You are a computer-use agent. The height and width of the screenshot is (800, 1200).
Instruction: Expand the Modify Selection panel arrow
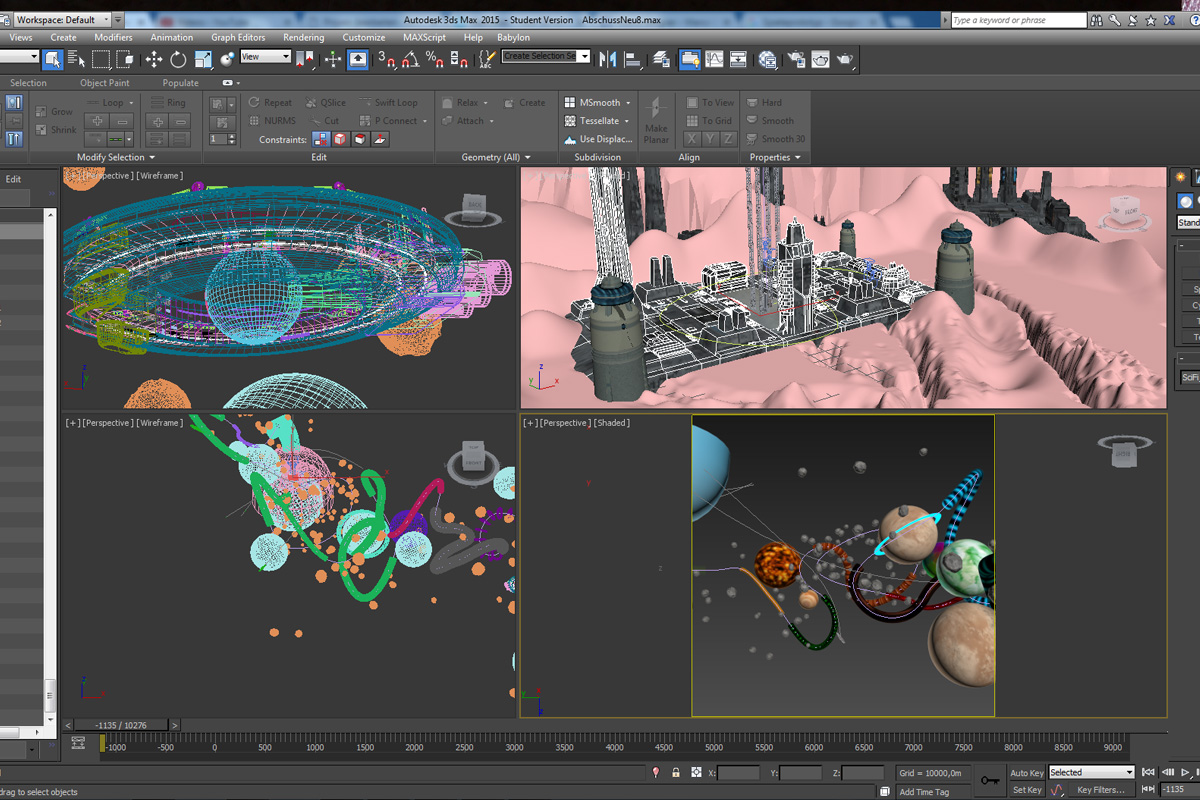[x=153, y=158]
